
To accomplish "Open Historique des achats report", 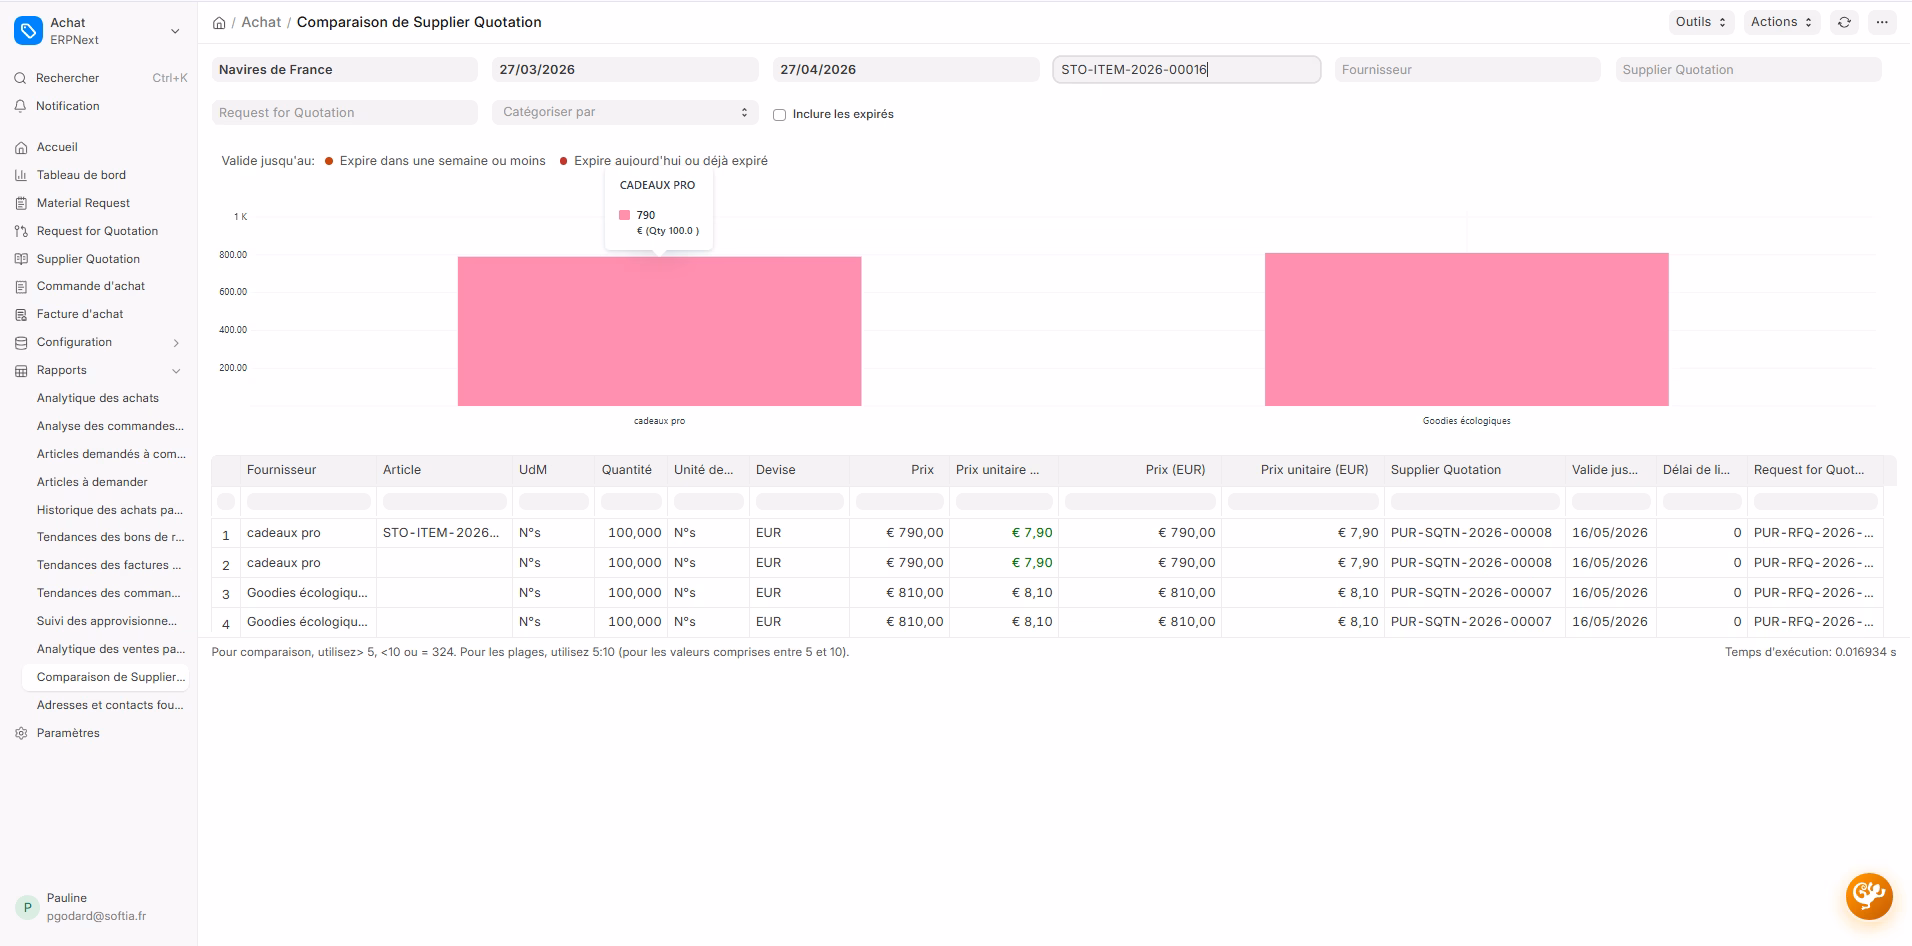I will click(x=110, y=510).
